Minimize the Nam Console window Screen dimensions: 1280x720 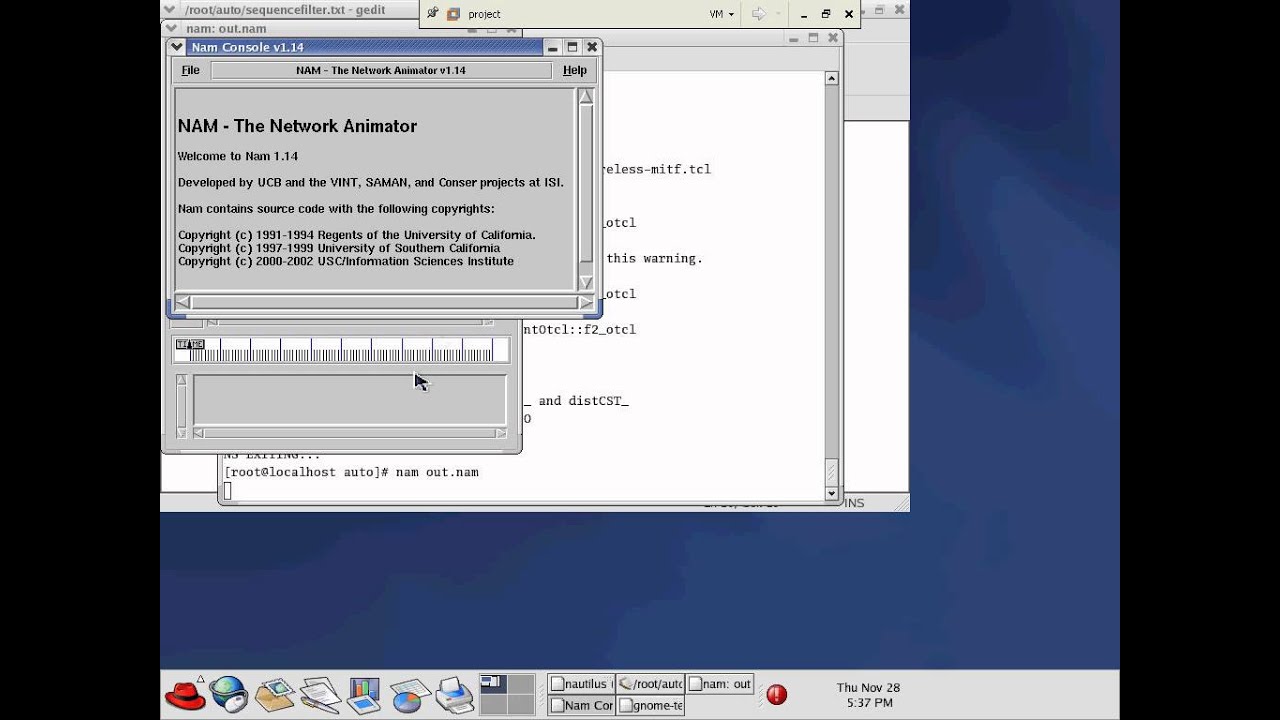click(x=552, y=47)
